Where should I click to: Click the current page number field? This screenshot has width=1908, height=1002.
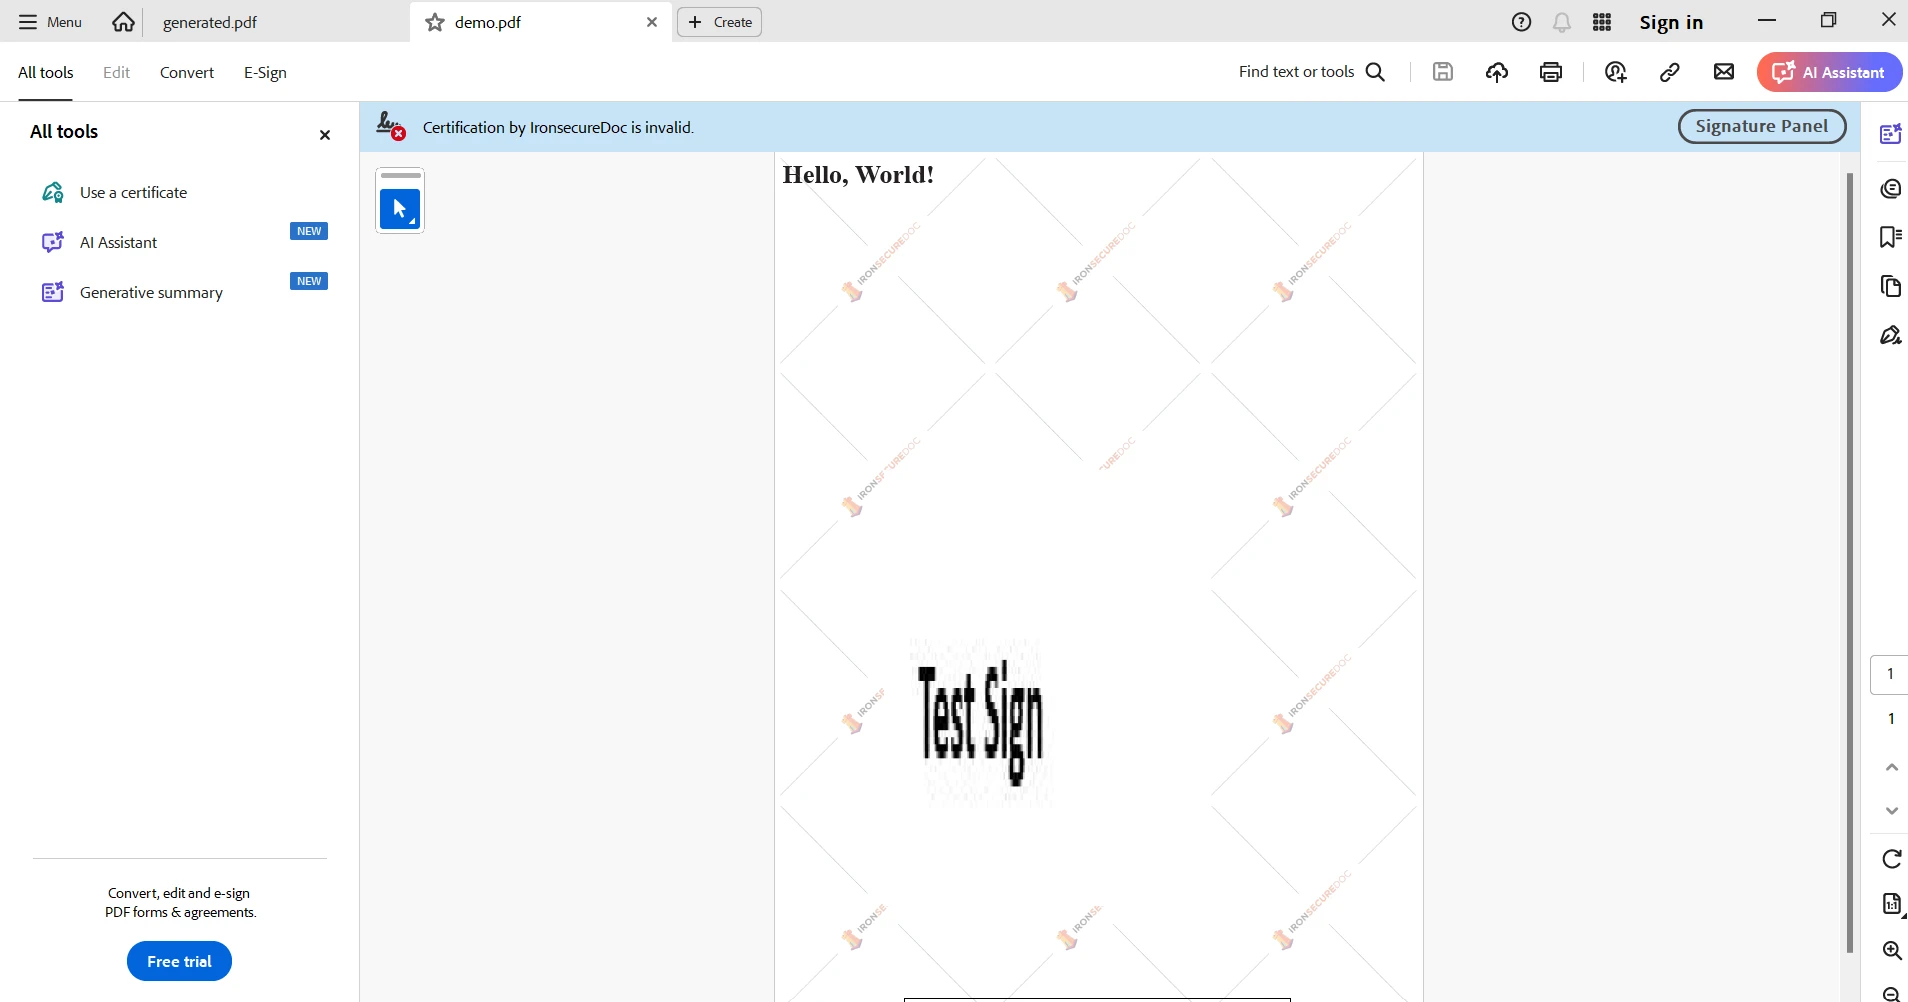point(1889,674)
